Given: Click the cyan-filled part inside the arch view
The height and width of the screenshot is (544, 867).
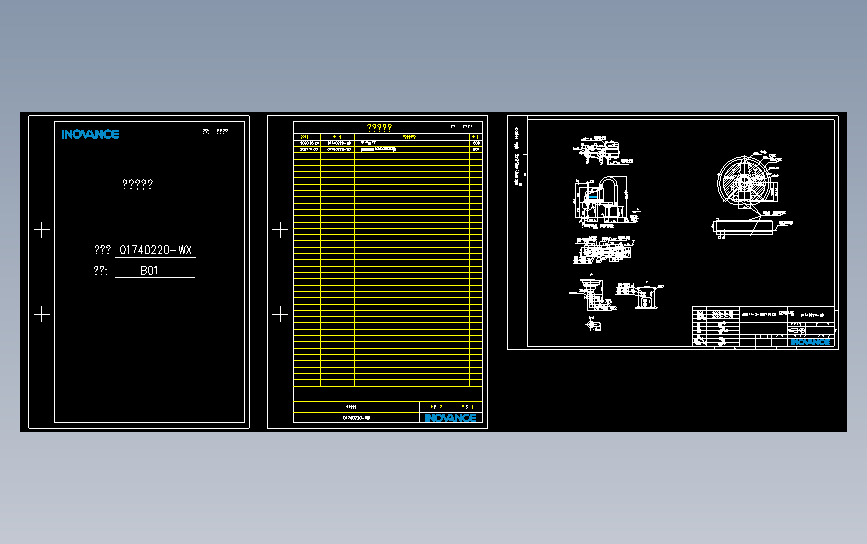Looking at the screenshot, I should pos(593,197).
